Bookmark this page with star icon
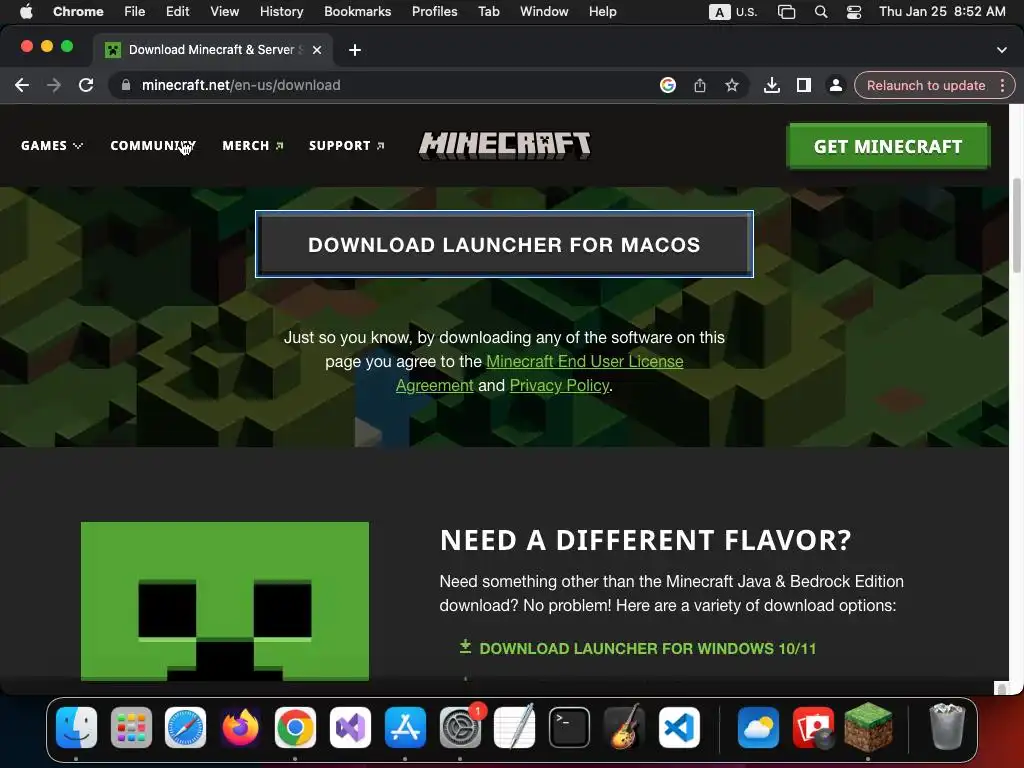This screenshot has height=768, width=1024. pos(731,85)
